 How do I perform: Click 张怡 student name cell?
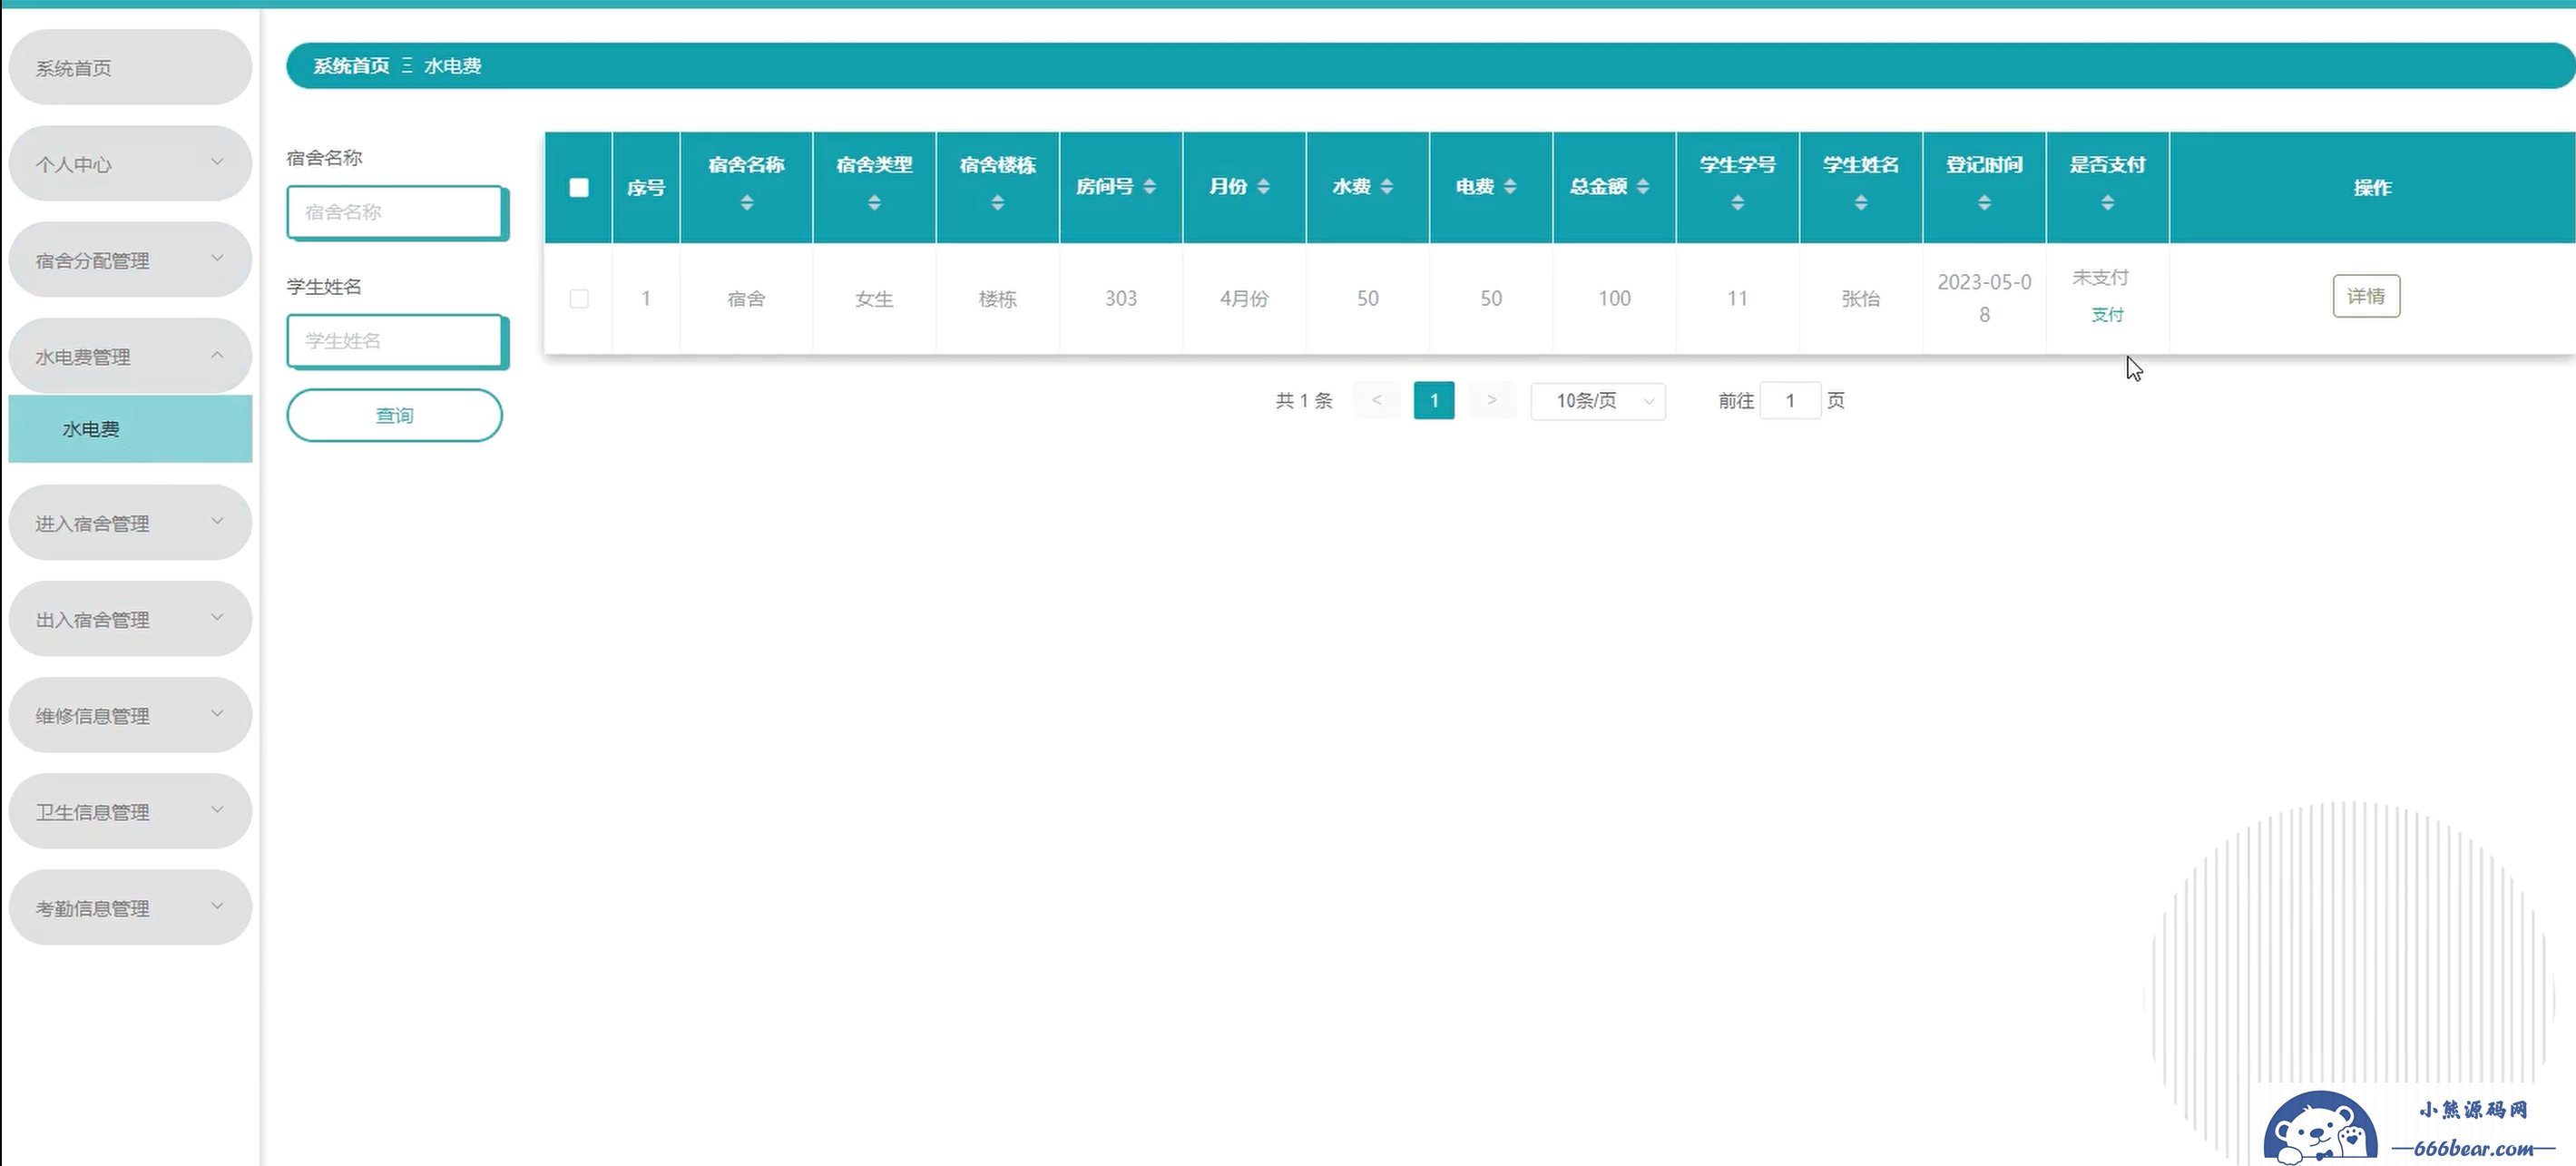pyautogui.click(x=1860, y=298)
